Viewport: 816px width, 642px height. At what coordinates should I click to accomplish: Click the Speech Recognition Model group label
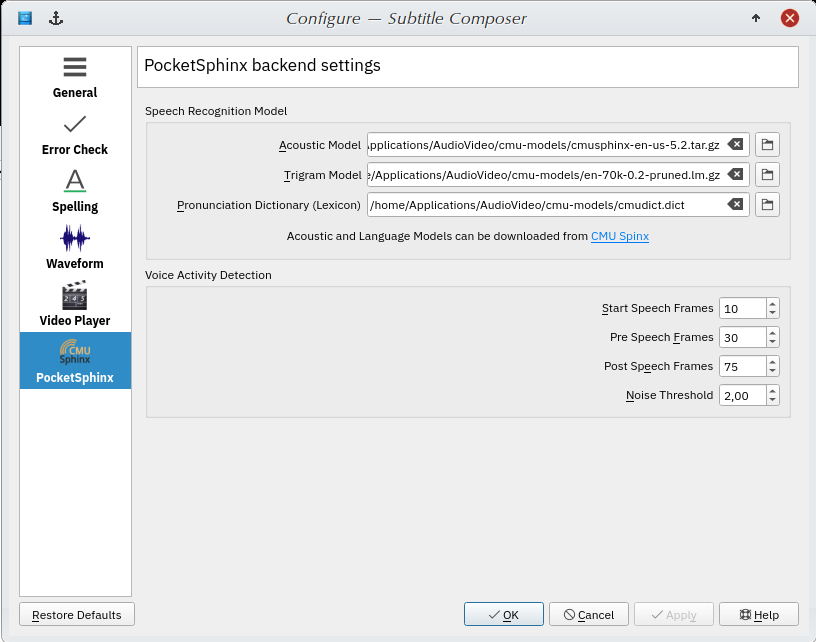coord(216,111)
